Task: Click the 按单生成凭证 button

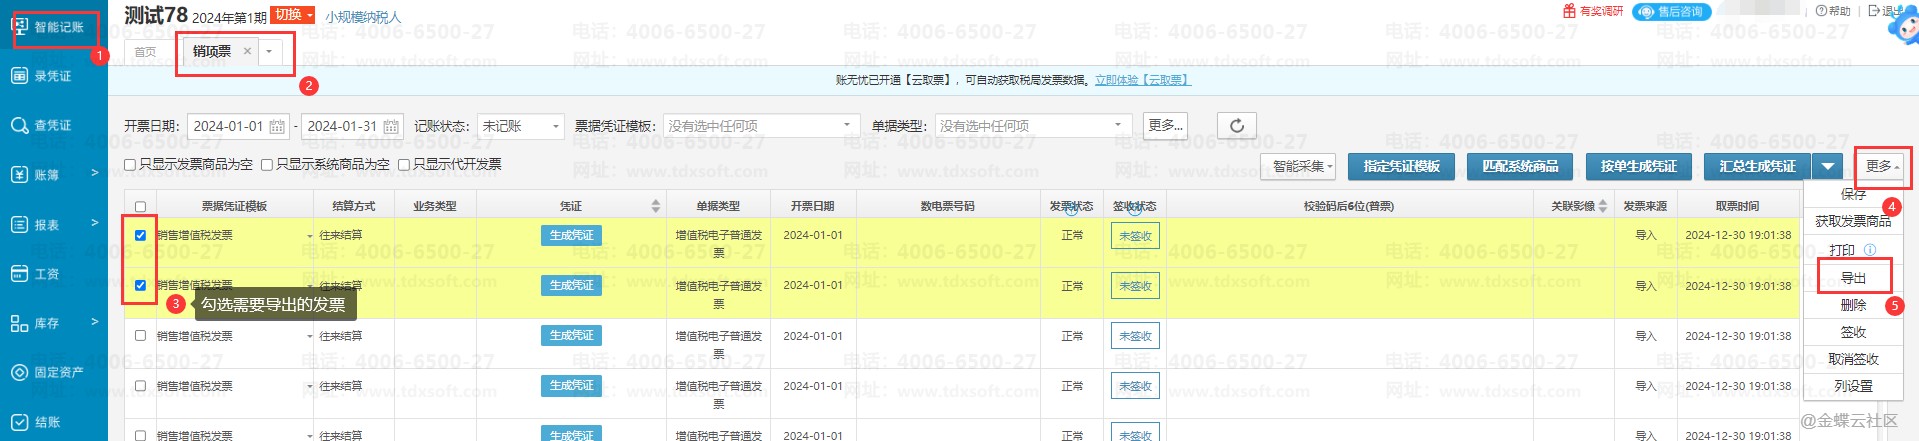Action: click(1638, 166)
